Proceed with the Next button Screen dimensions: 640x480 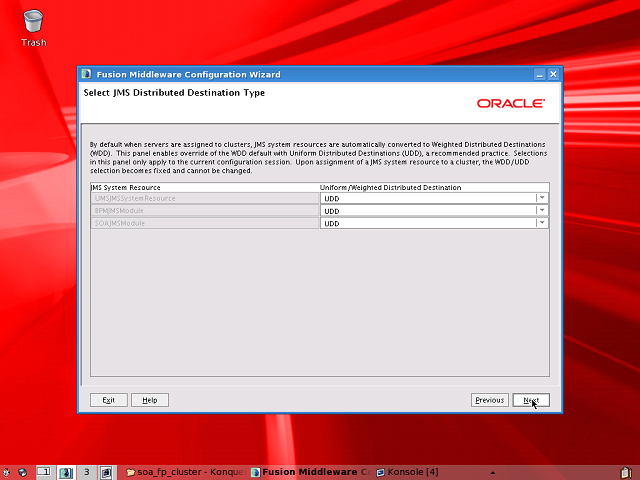[x=531, y=400]
